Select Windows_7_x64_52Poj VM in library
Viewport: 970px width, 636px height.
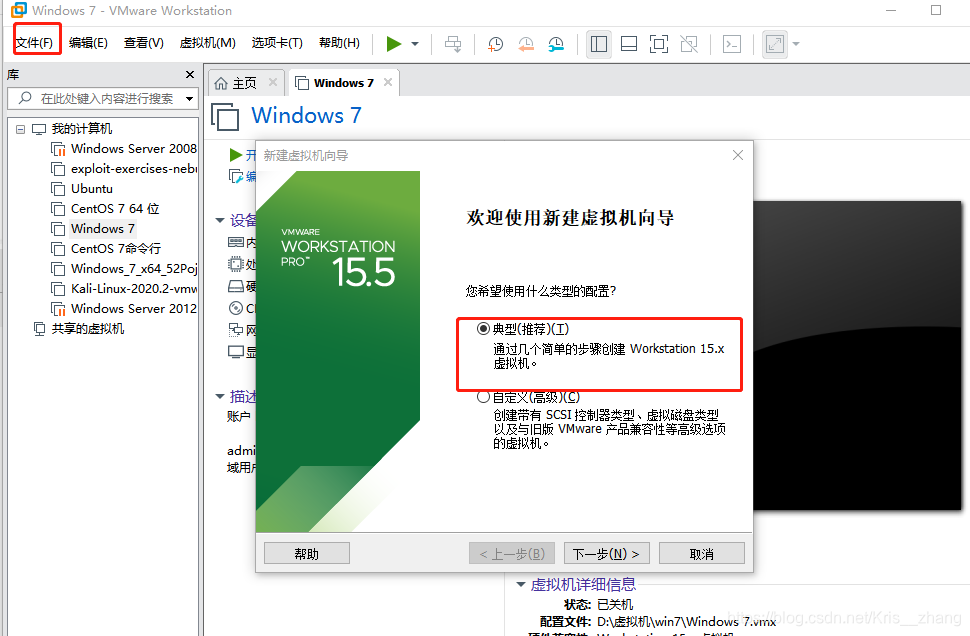click(x=124, y=269)
